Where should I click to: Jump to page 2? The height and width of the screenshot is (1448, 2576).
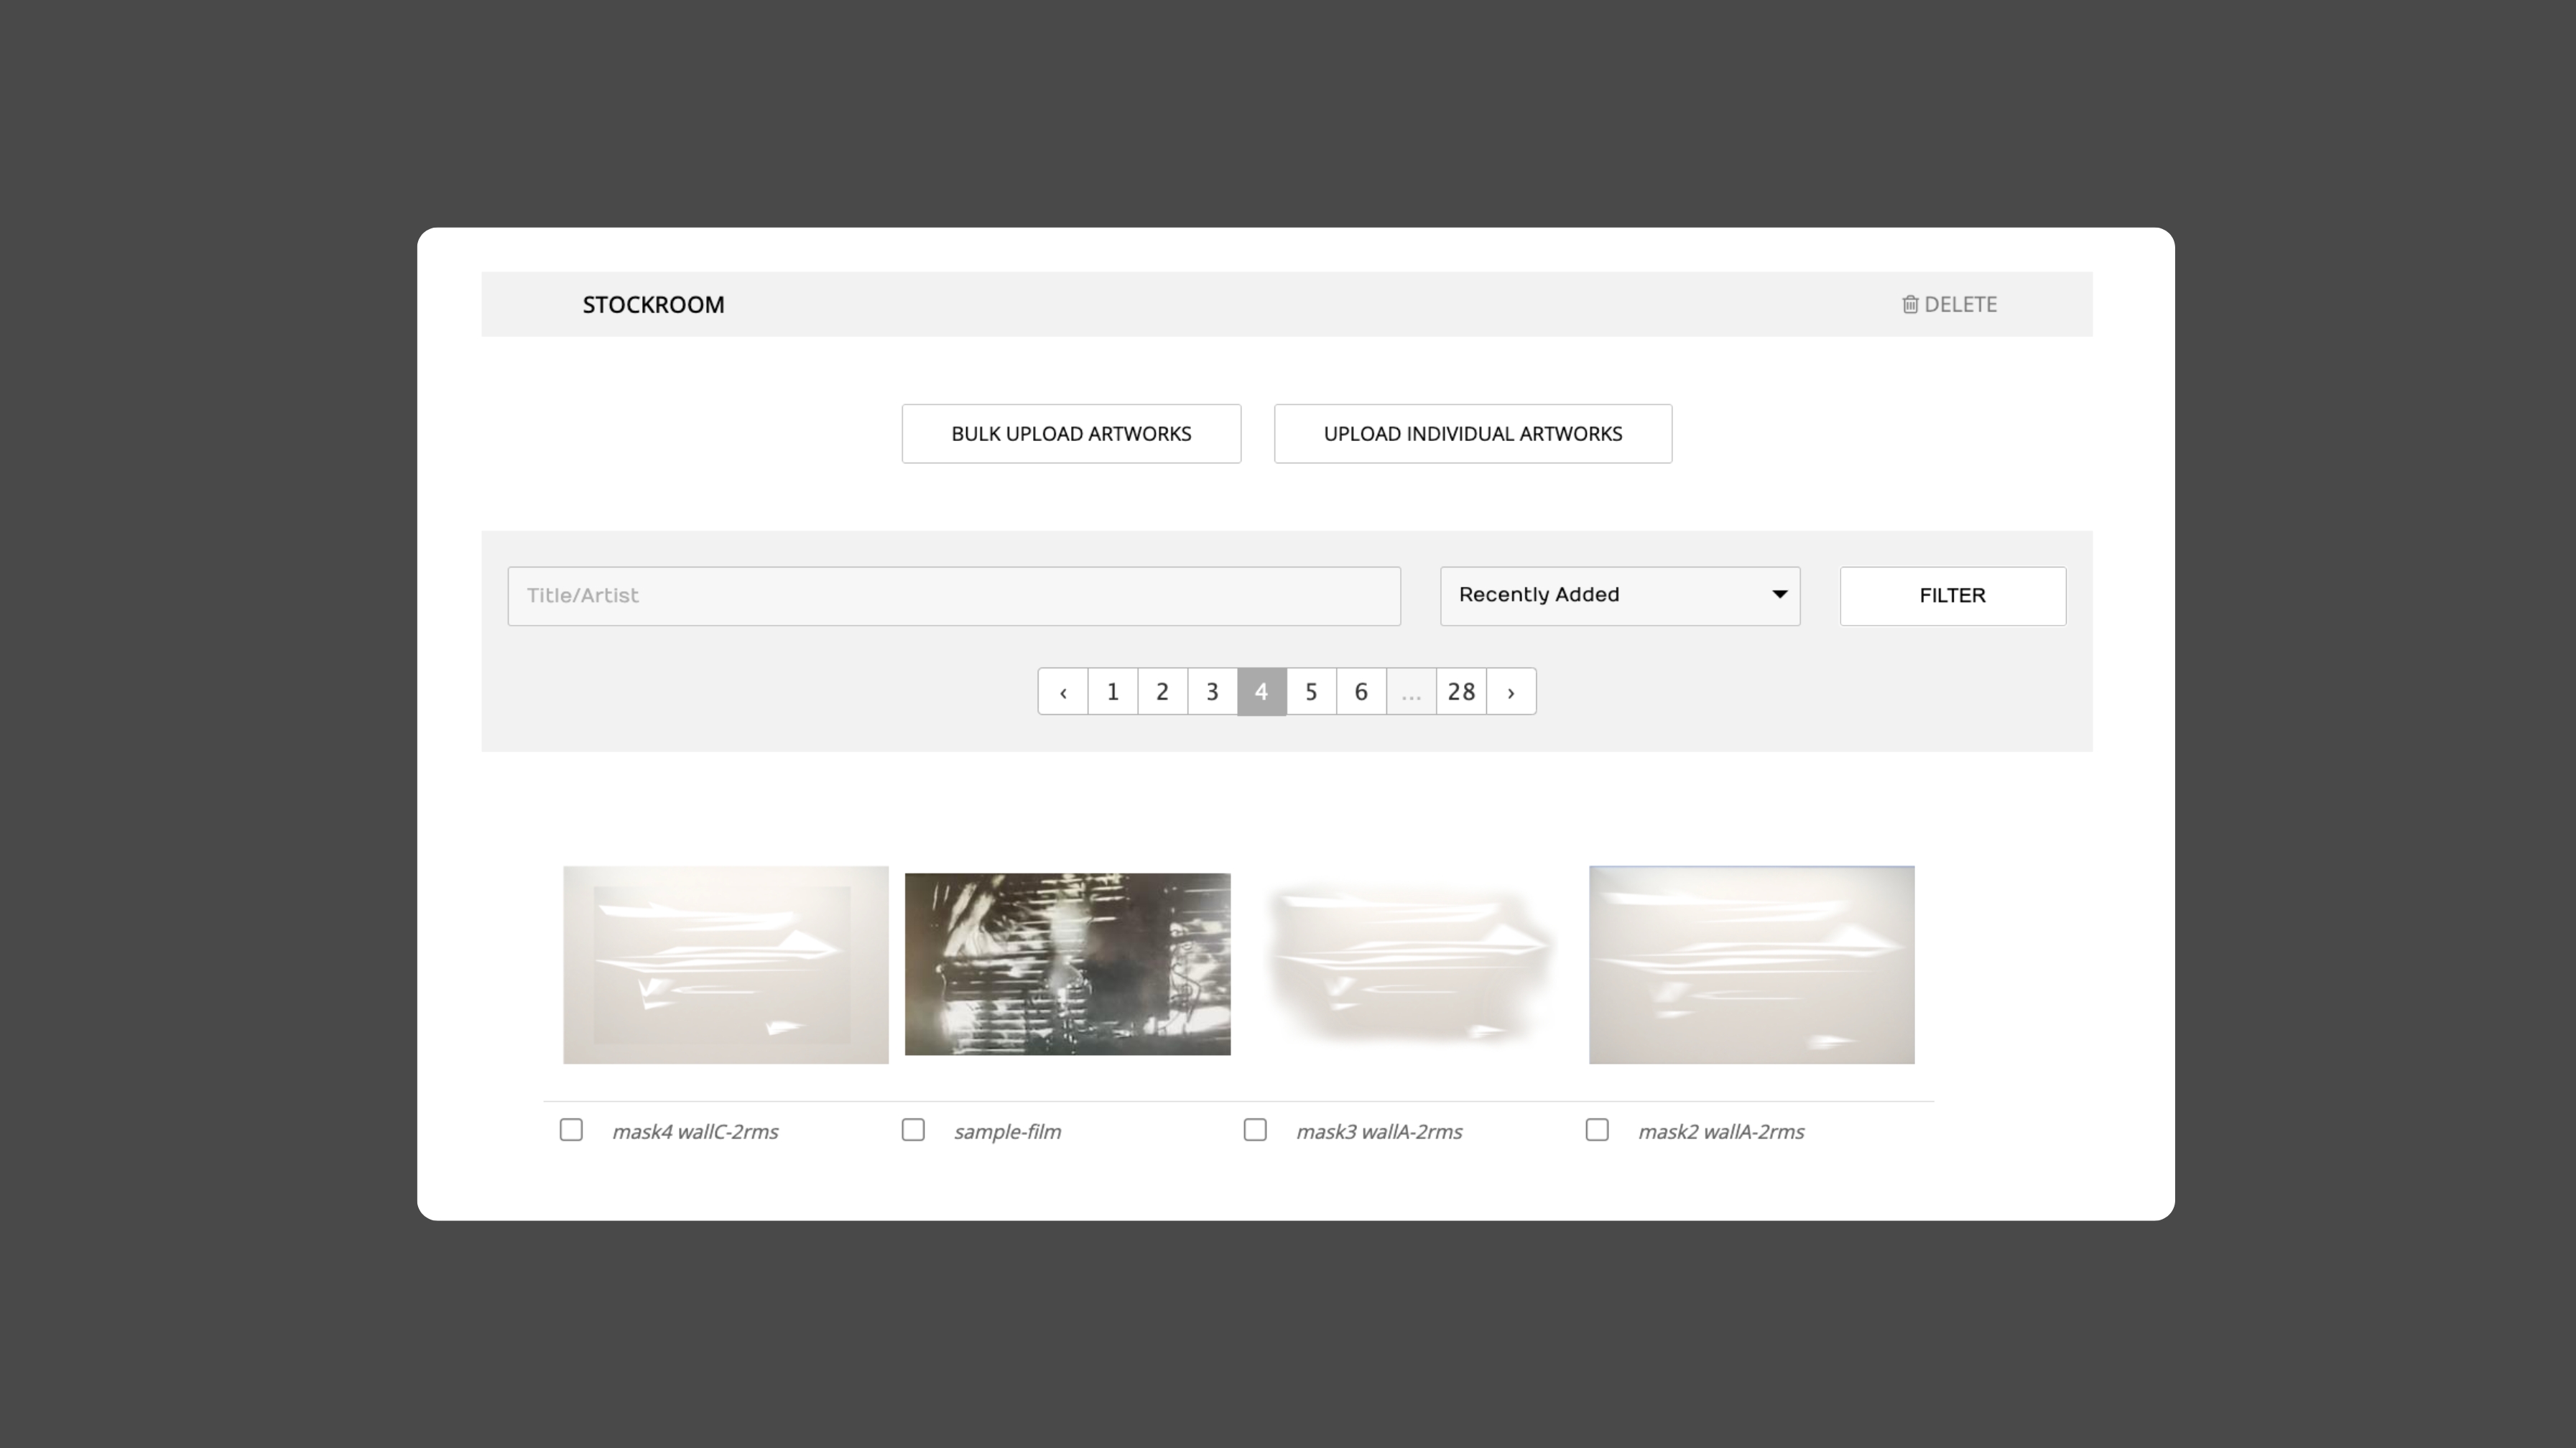tap(1163, 692)
